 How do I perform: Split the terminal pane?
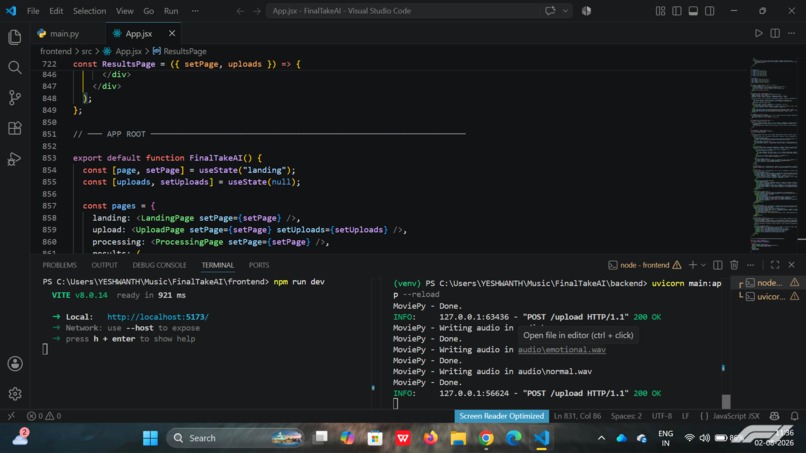point(718,265)
